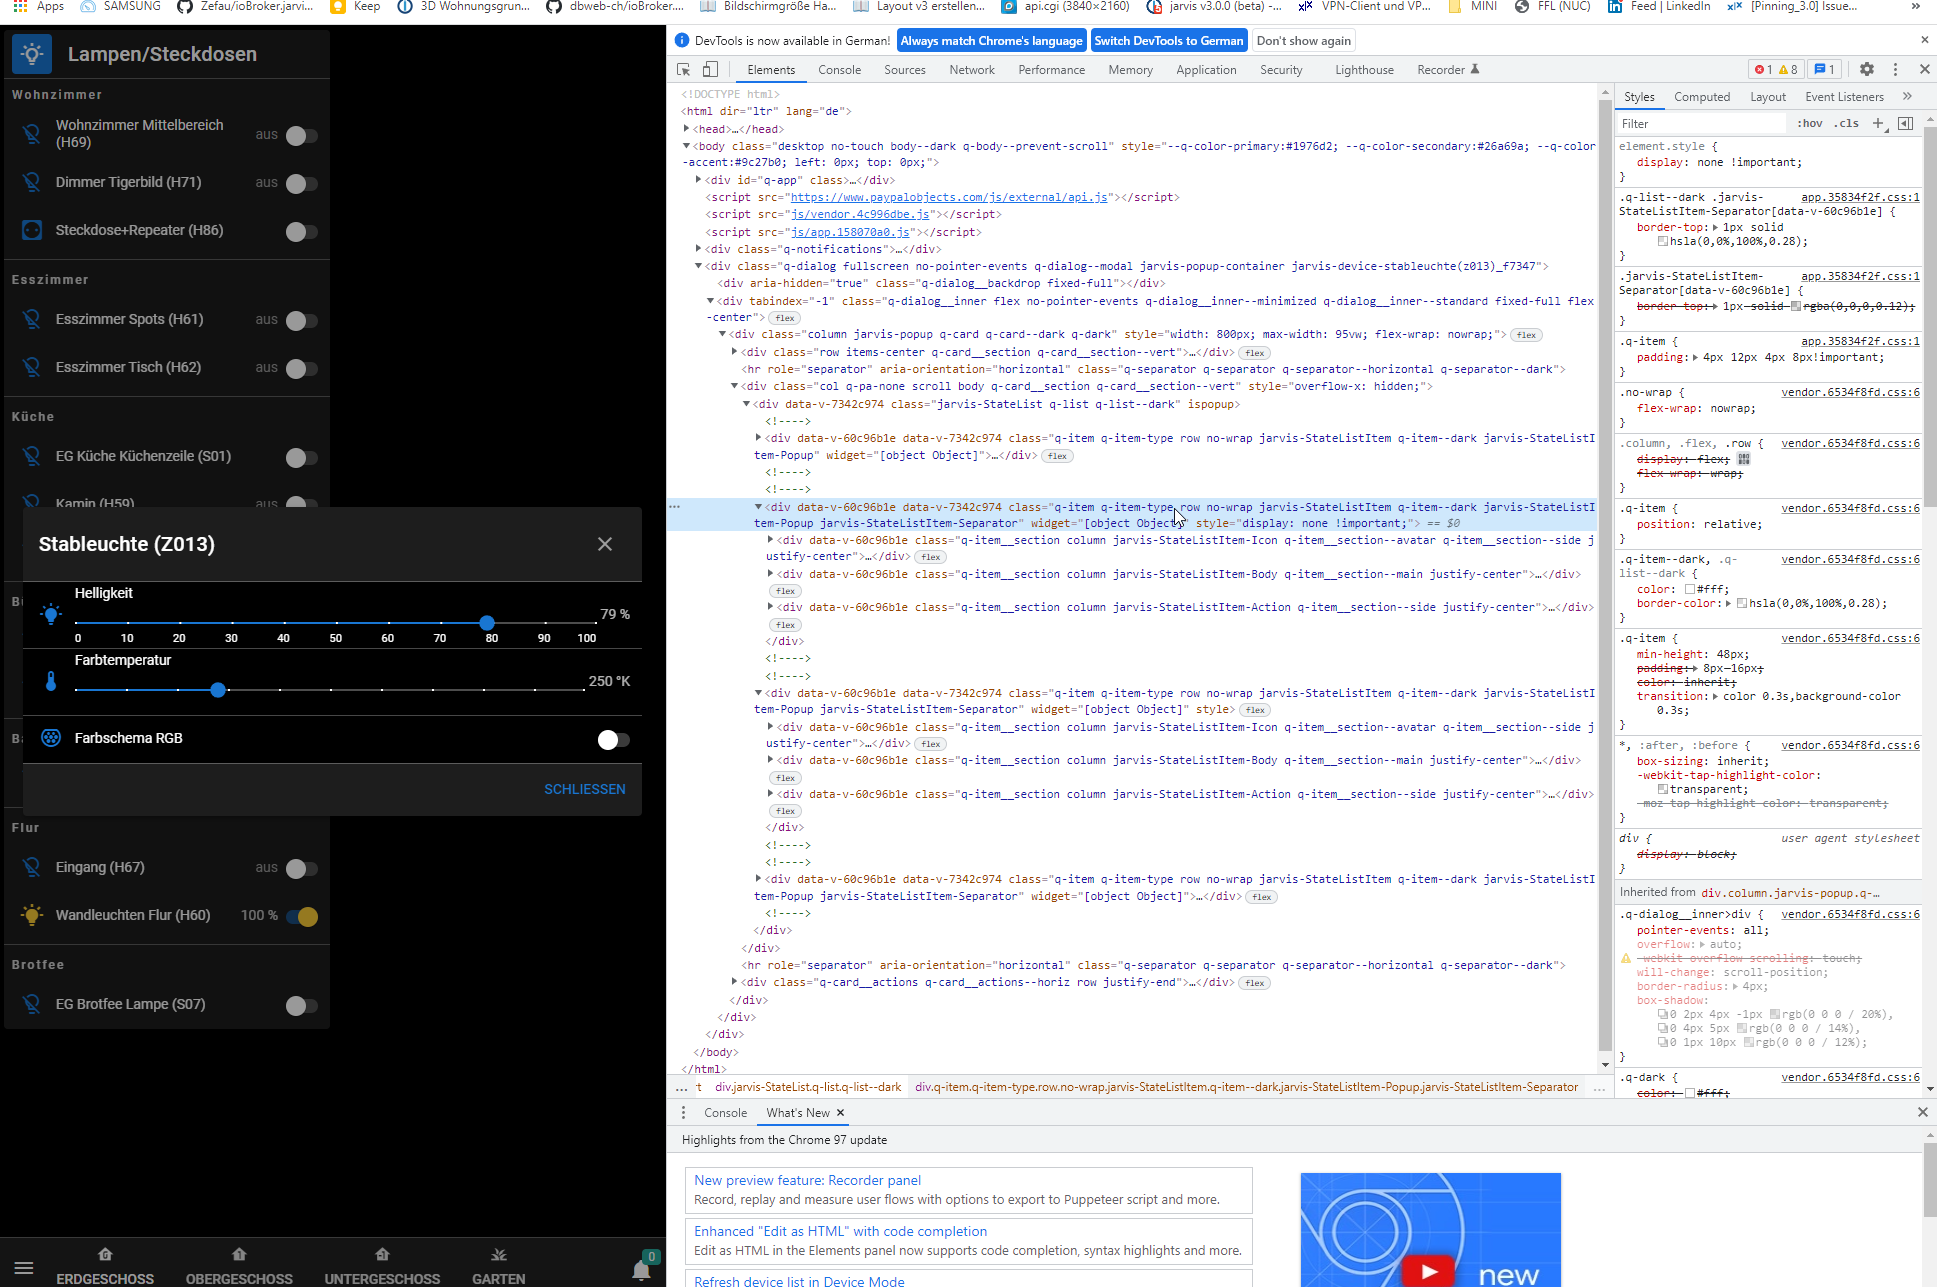The image size is (1937, 1287).
Task: Expand the q-card__actions div node
Action: [734, 982]
